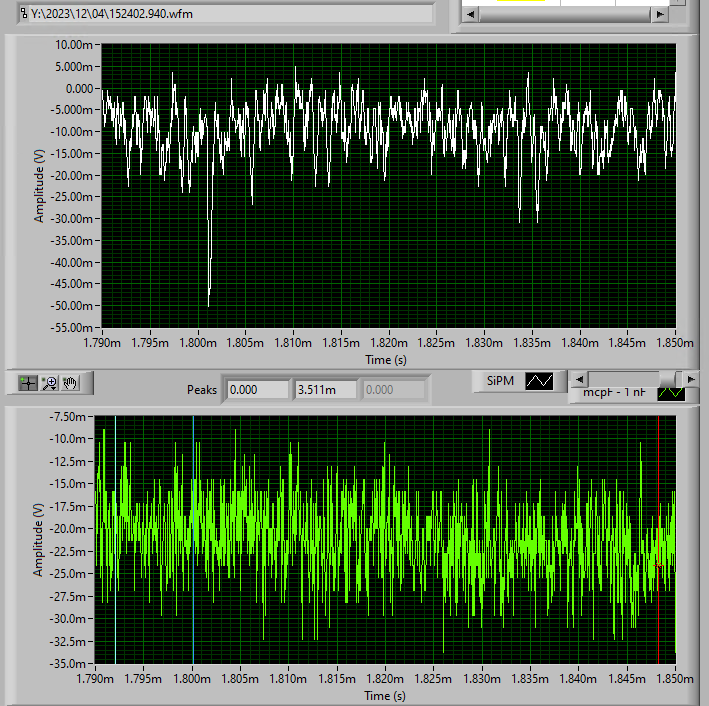Click the mcpF plot legend line icon

click(x=669, y=392)
